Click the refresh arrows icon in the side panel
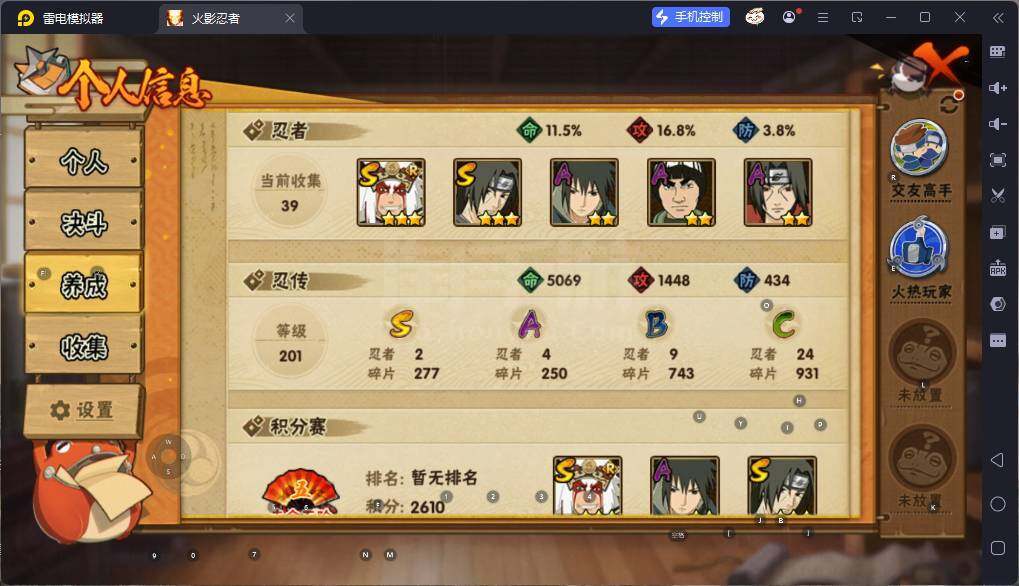Screen dimensions: 1019x586 point(949,103)
